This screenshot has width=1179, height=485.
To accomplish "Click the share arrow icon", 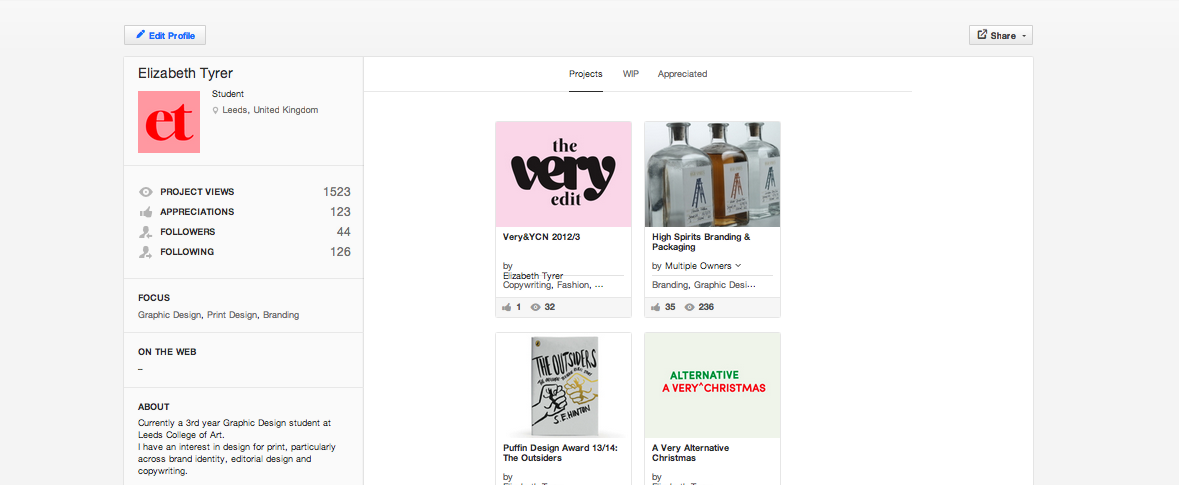I will click(x=982, y=35).
